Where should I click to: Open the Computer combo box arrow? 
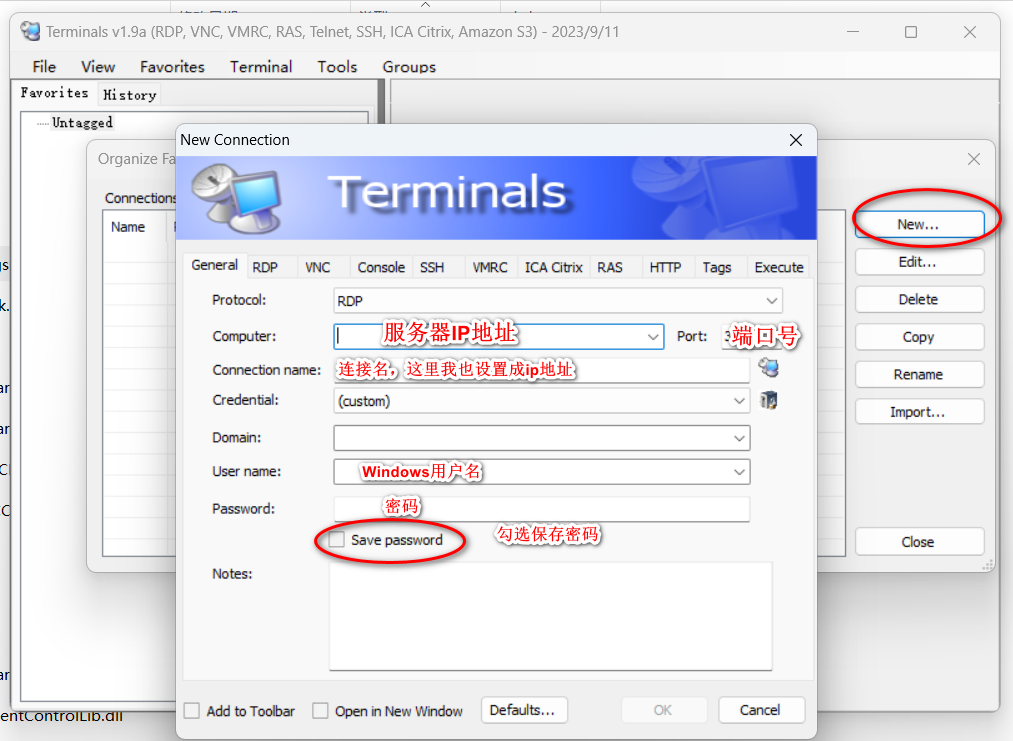click(x=653, y=337)
